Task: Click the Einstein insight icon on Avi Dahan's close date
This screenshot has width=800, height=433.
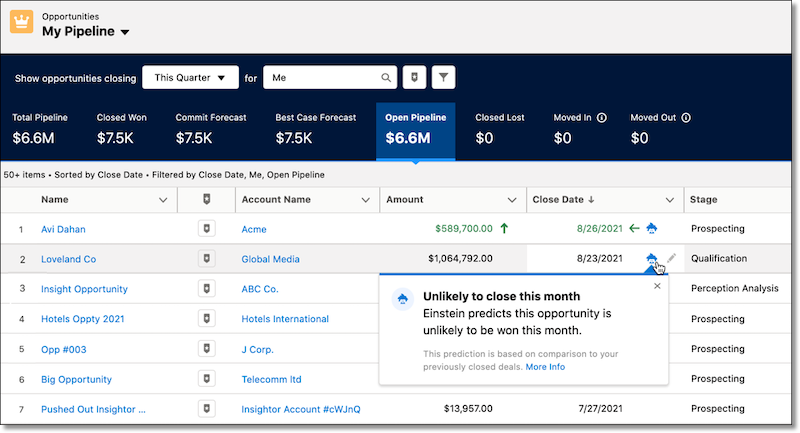Action: pyautogui.click(x=652, y=228)
